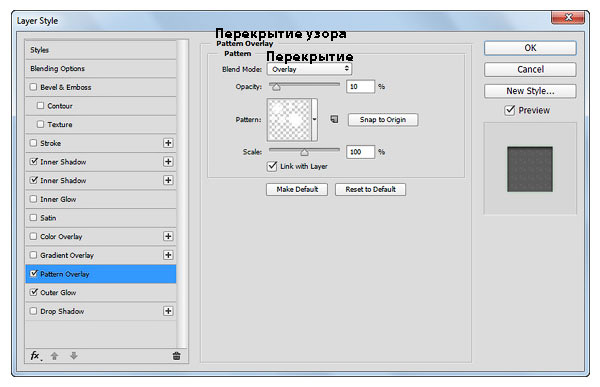Select the Inner Glow effect row
The height and width of the screenshot is (387, 600).
pyautogui.click(x=101, y=199)
